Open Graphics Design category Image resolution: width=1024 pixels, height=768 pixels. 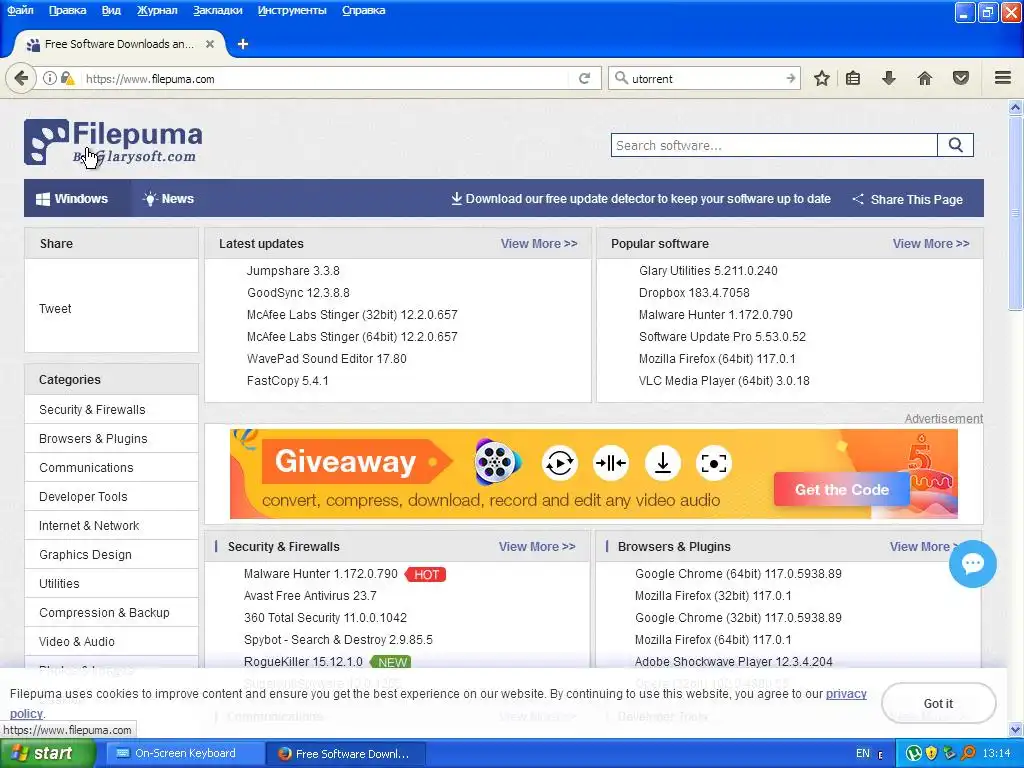[85, 554]
